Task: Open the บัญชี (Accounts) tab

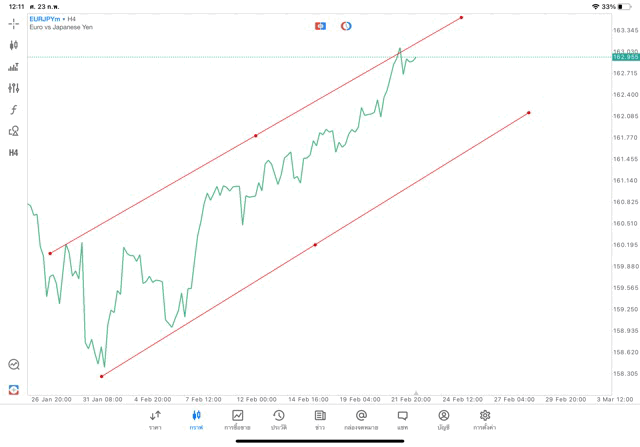Action: (x=443, y=419)
